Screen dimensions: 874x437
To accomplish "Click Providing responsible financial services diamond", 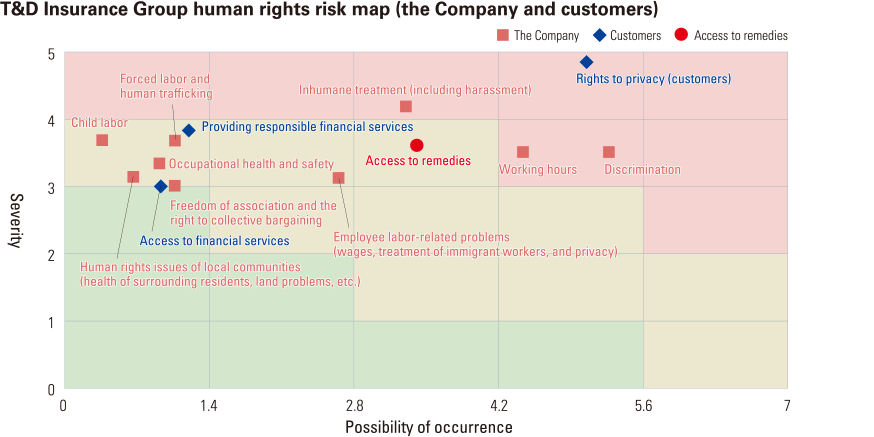I will pyautogui.click(x=188, y=130).
